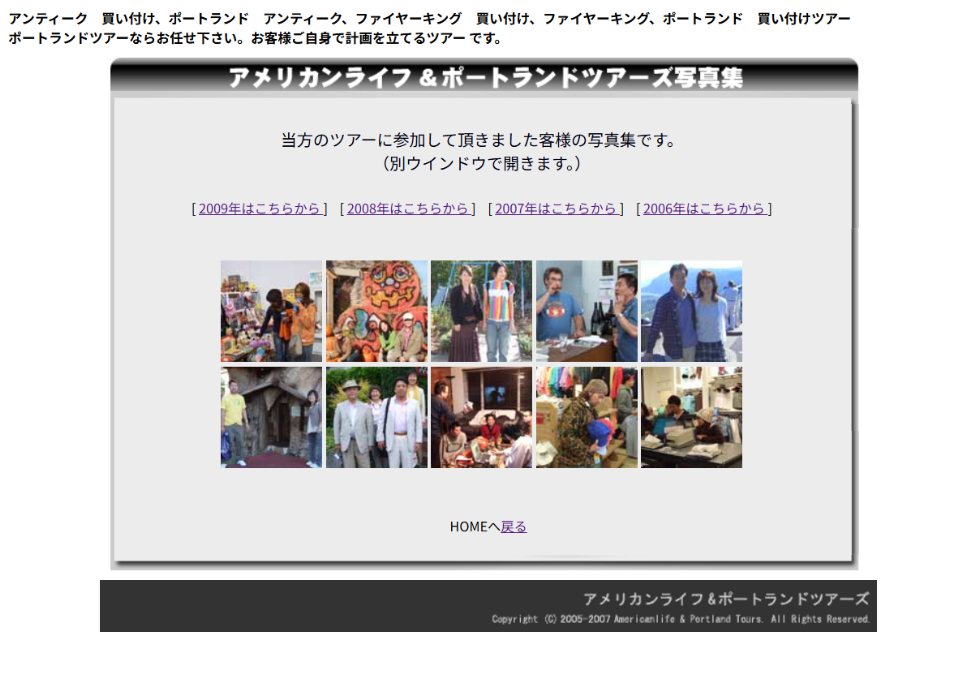Select the couple with mountain backdrop photo
The image size is (976, 700).
pos(691,312)
